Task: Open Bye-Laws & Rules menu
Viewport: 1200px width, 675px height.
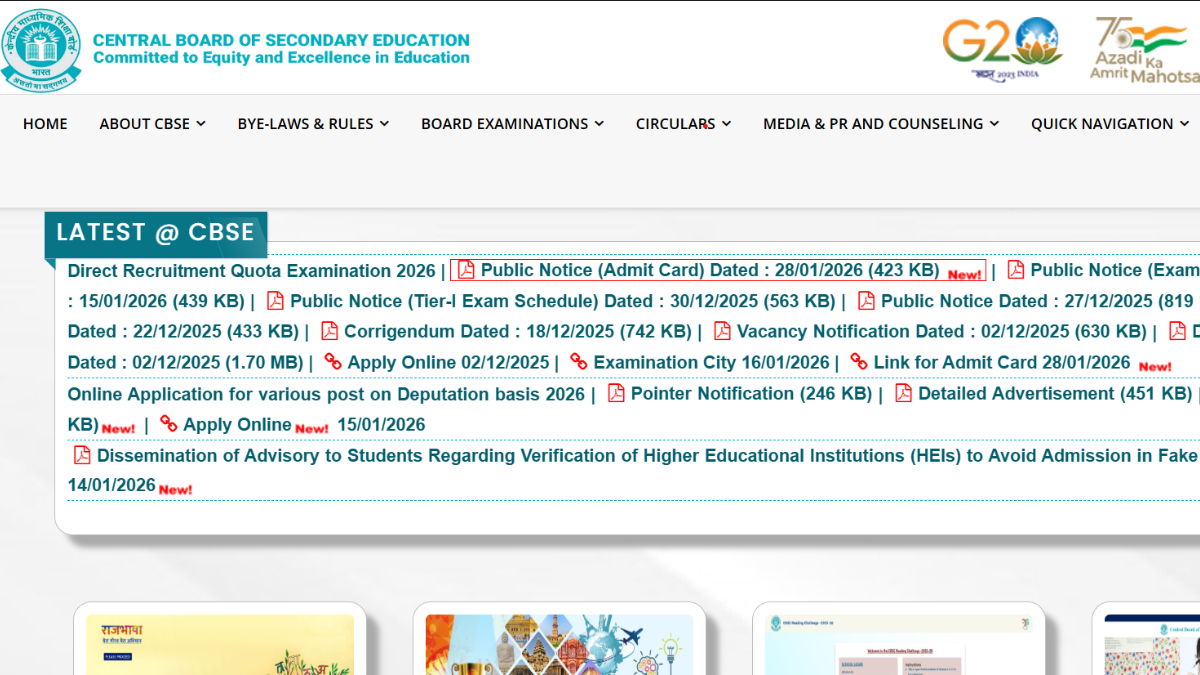Action: pyautogui.click(x=313, y=124)
